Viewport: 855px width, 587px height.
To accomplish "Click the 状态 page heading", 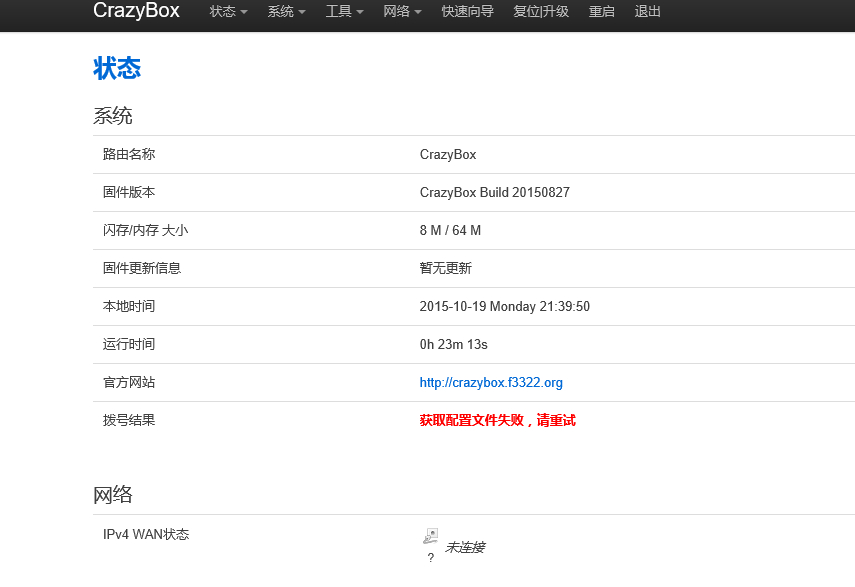I will coord(117,69).
